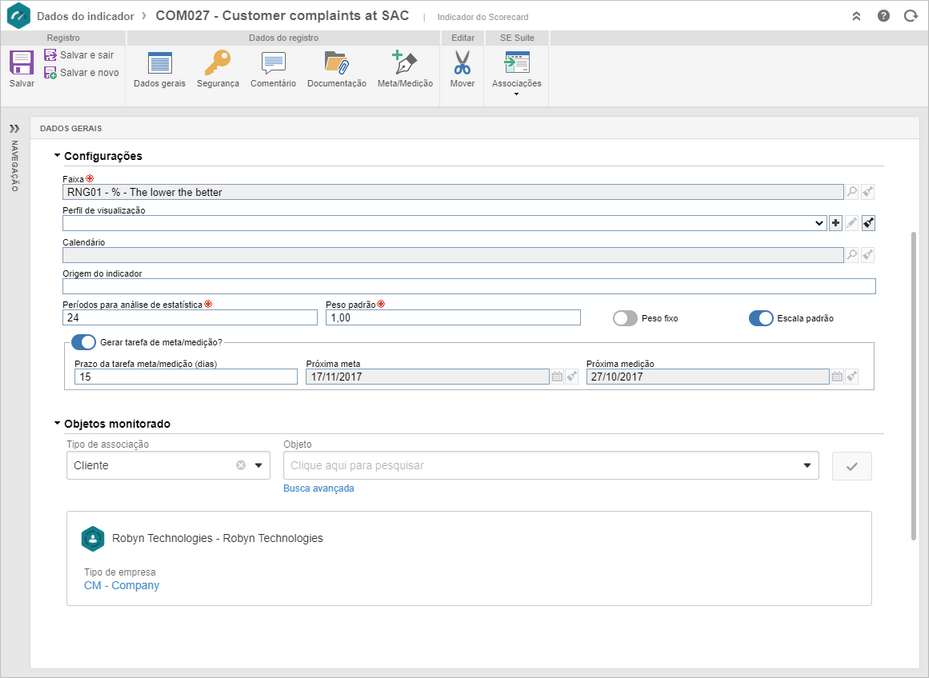
Task: Click the Próxima medição date field
Action: [707, 377]
